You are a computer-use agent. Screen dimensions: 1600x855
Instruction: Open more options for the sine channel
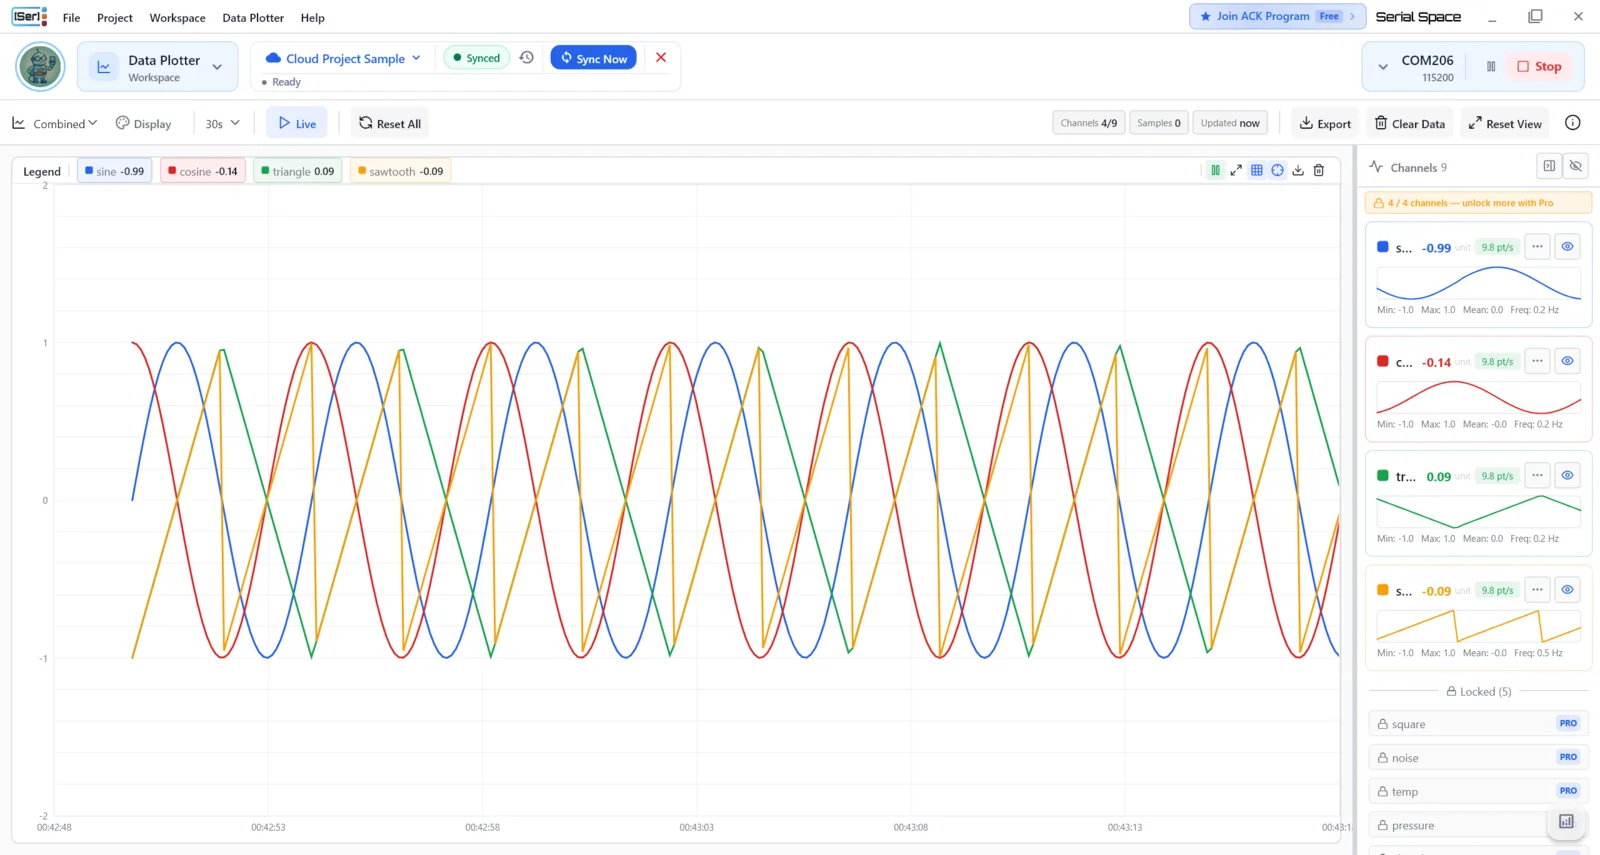[x=1538, y=247]
